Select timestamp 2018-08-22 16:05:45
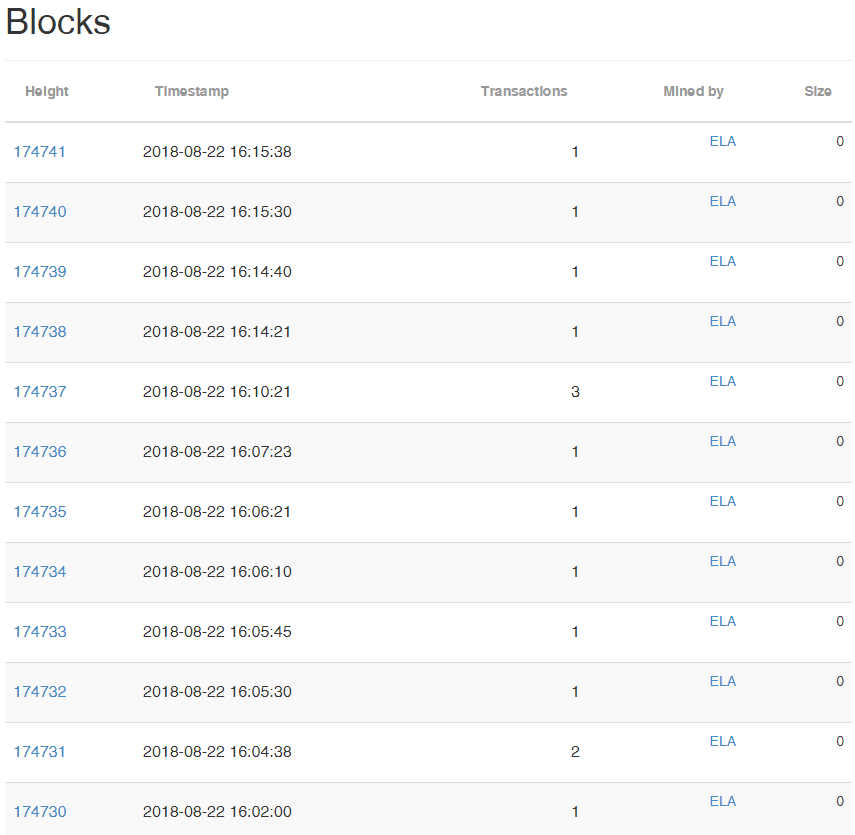Viewport: 855px width, 835px height. (x=217, y=632)
